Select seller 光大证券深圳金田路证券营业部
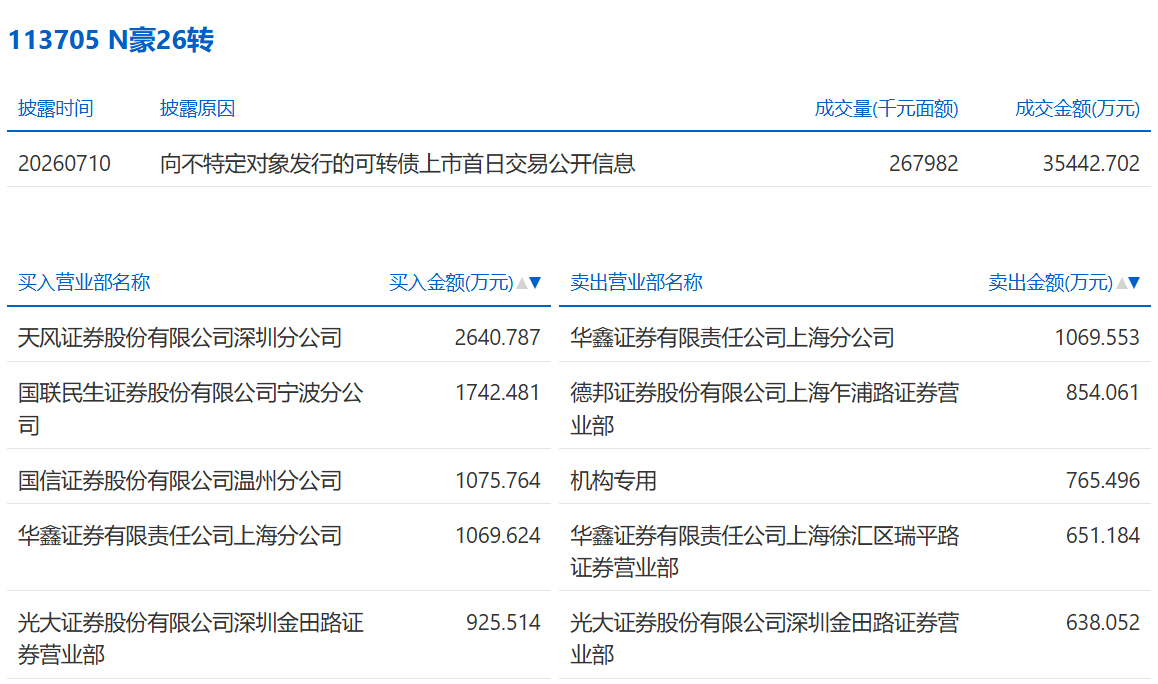Viewport: 1158px width, 684px height. [x=764, y=639]
